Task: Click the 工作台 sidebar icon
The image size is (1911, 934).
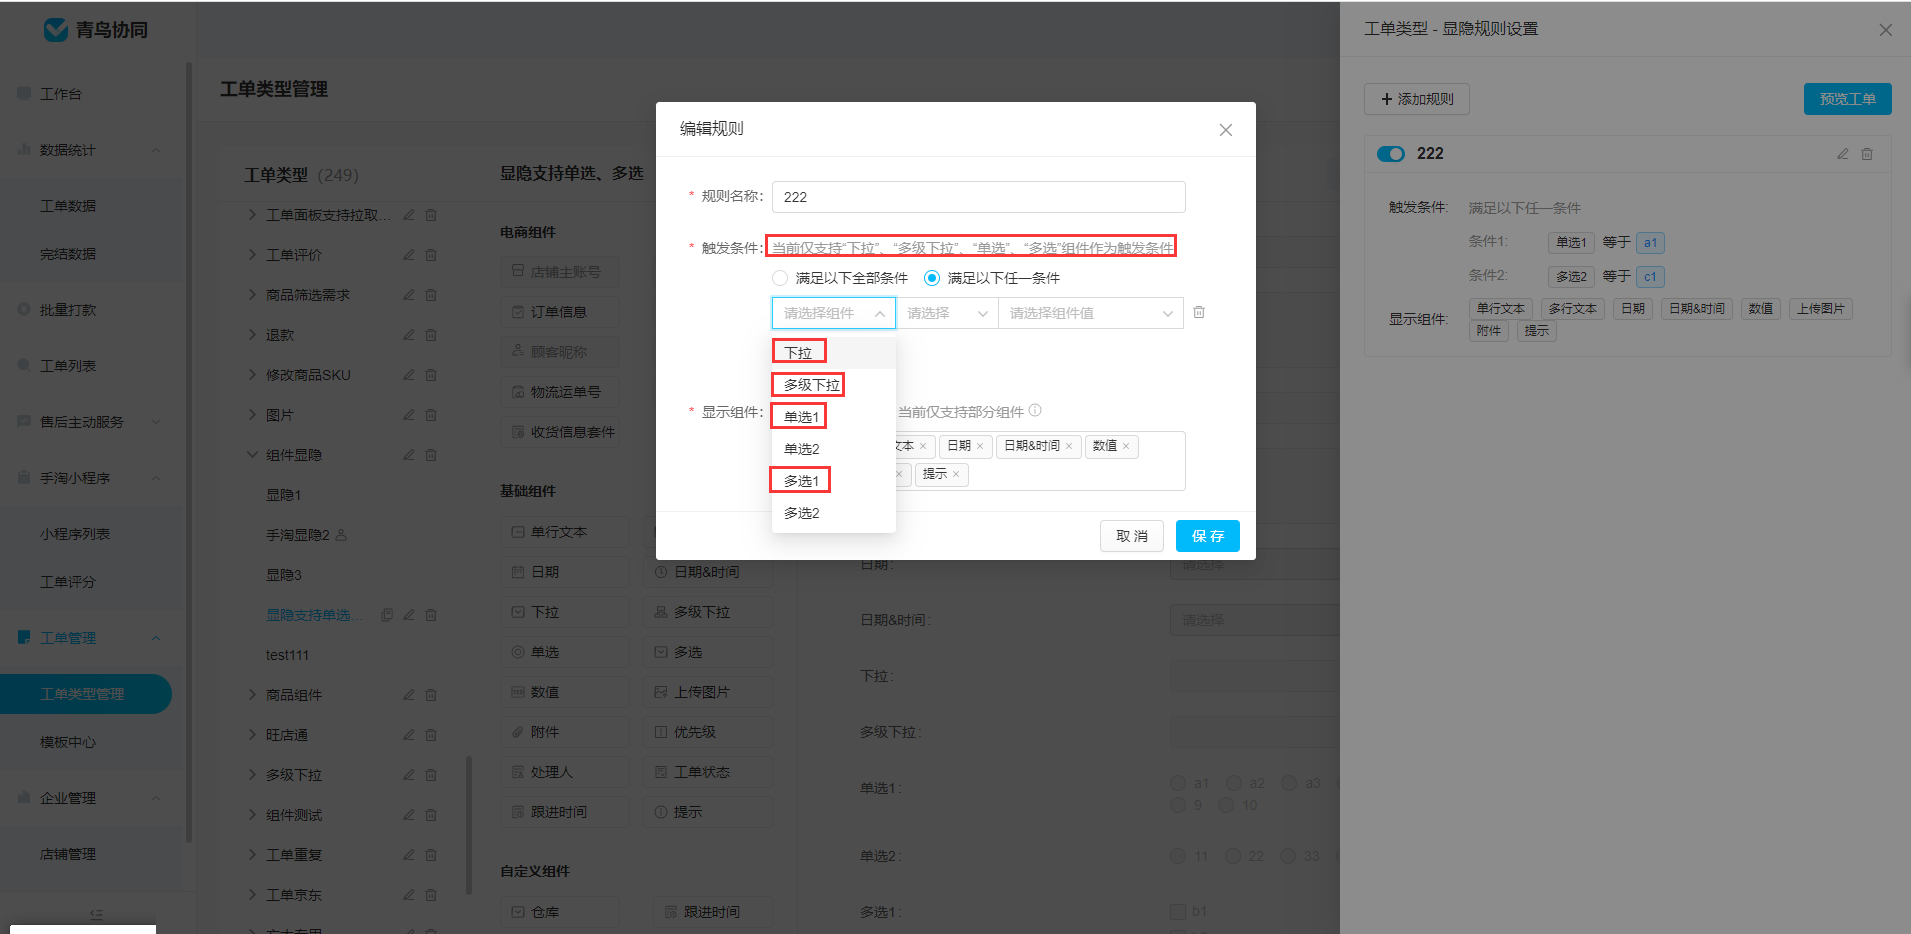Action: click(x=24, y=93)
